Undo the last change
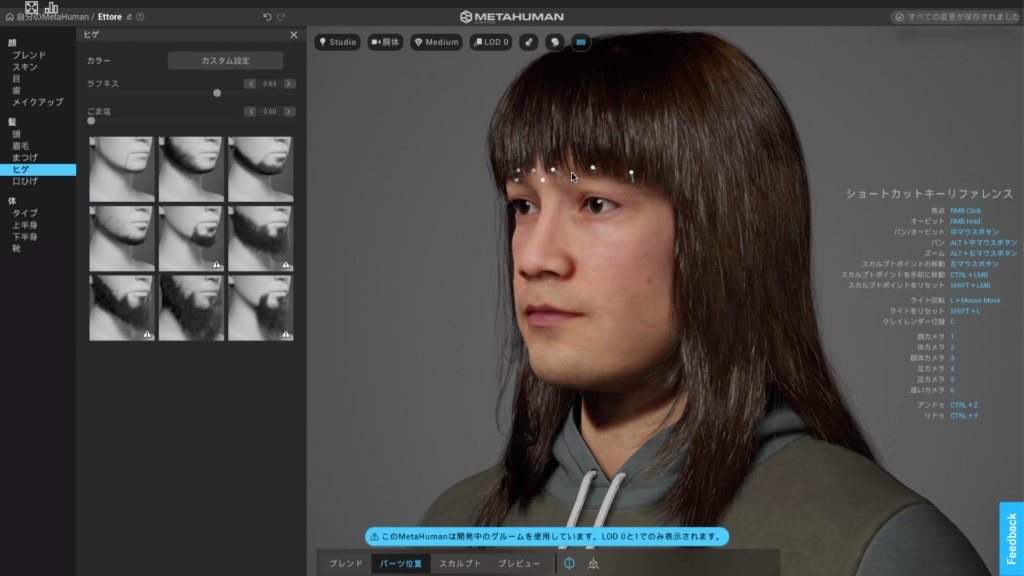This screenshot has width=1024, height=576. click(x=267, y=17)
